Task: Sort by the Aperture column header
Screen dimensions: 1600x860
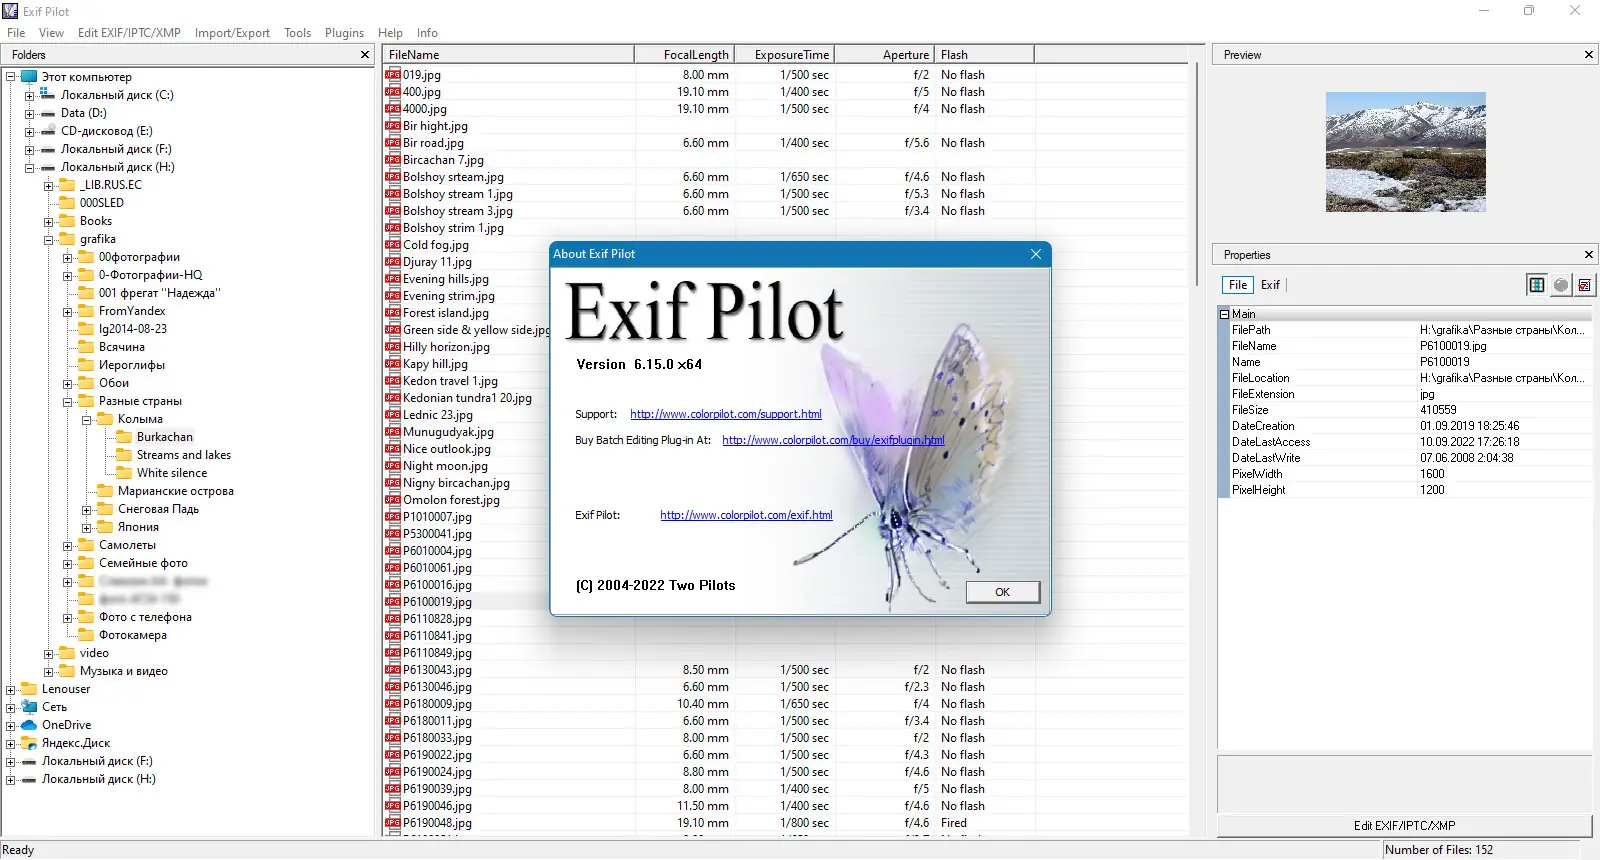Action: 884,55
